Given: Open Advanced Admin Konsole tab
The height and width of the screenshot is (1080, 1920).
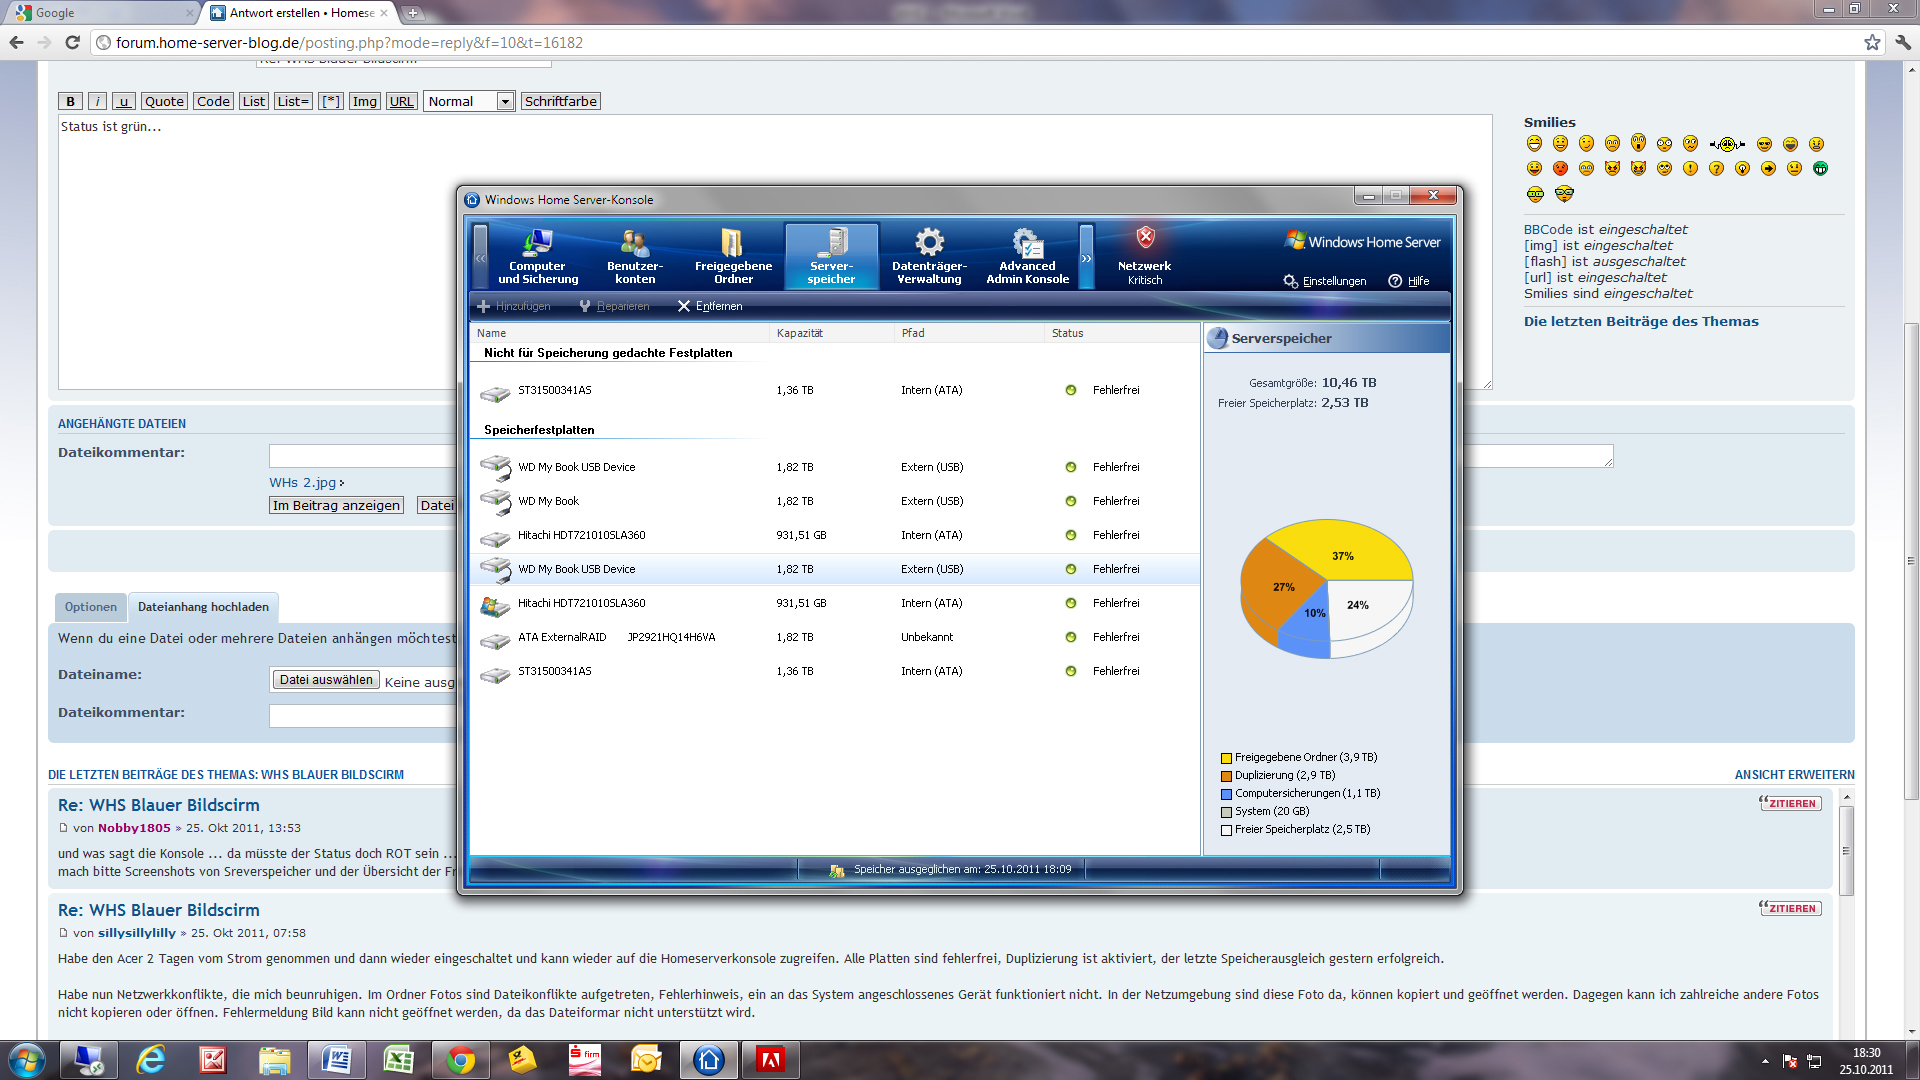Looking at the screenshot, I should pyautogui.click(x=1027, y=256).
